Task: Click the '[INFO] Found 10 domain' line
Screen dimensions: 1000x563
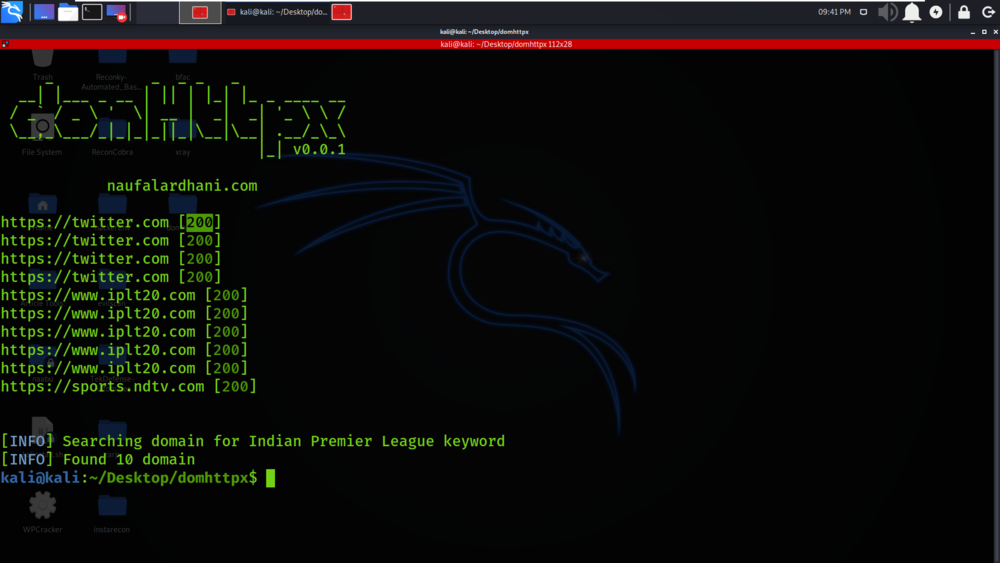Action: click(x=98, y=460)
